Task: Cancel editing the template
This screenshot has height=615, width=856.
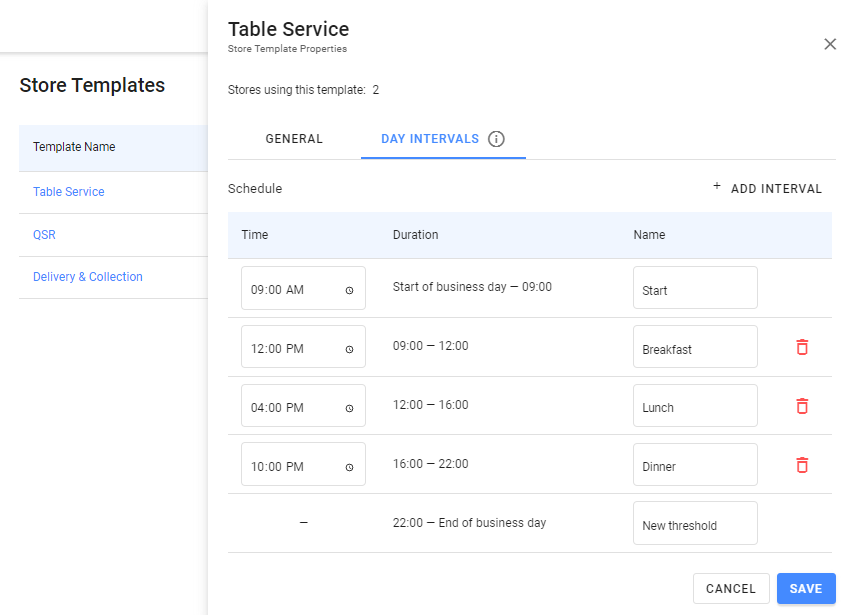Action: (730, 589)
